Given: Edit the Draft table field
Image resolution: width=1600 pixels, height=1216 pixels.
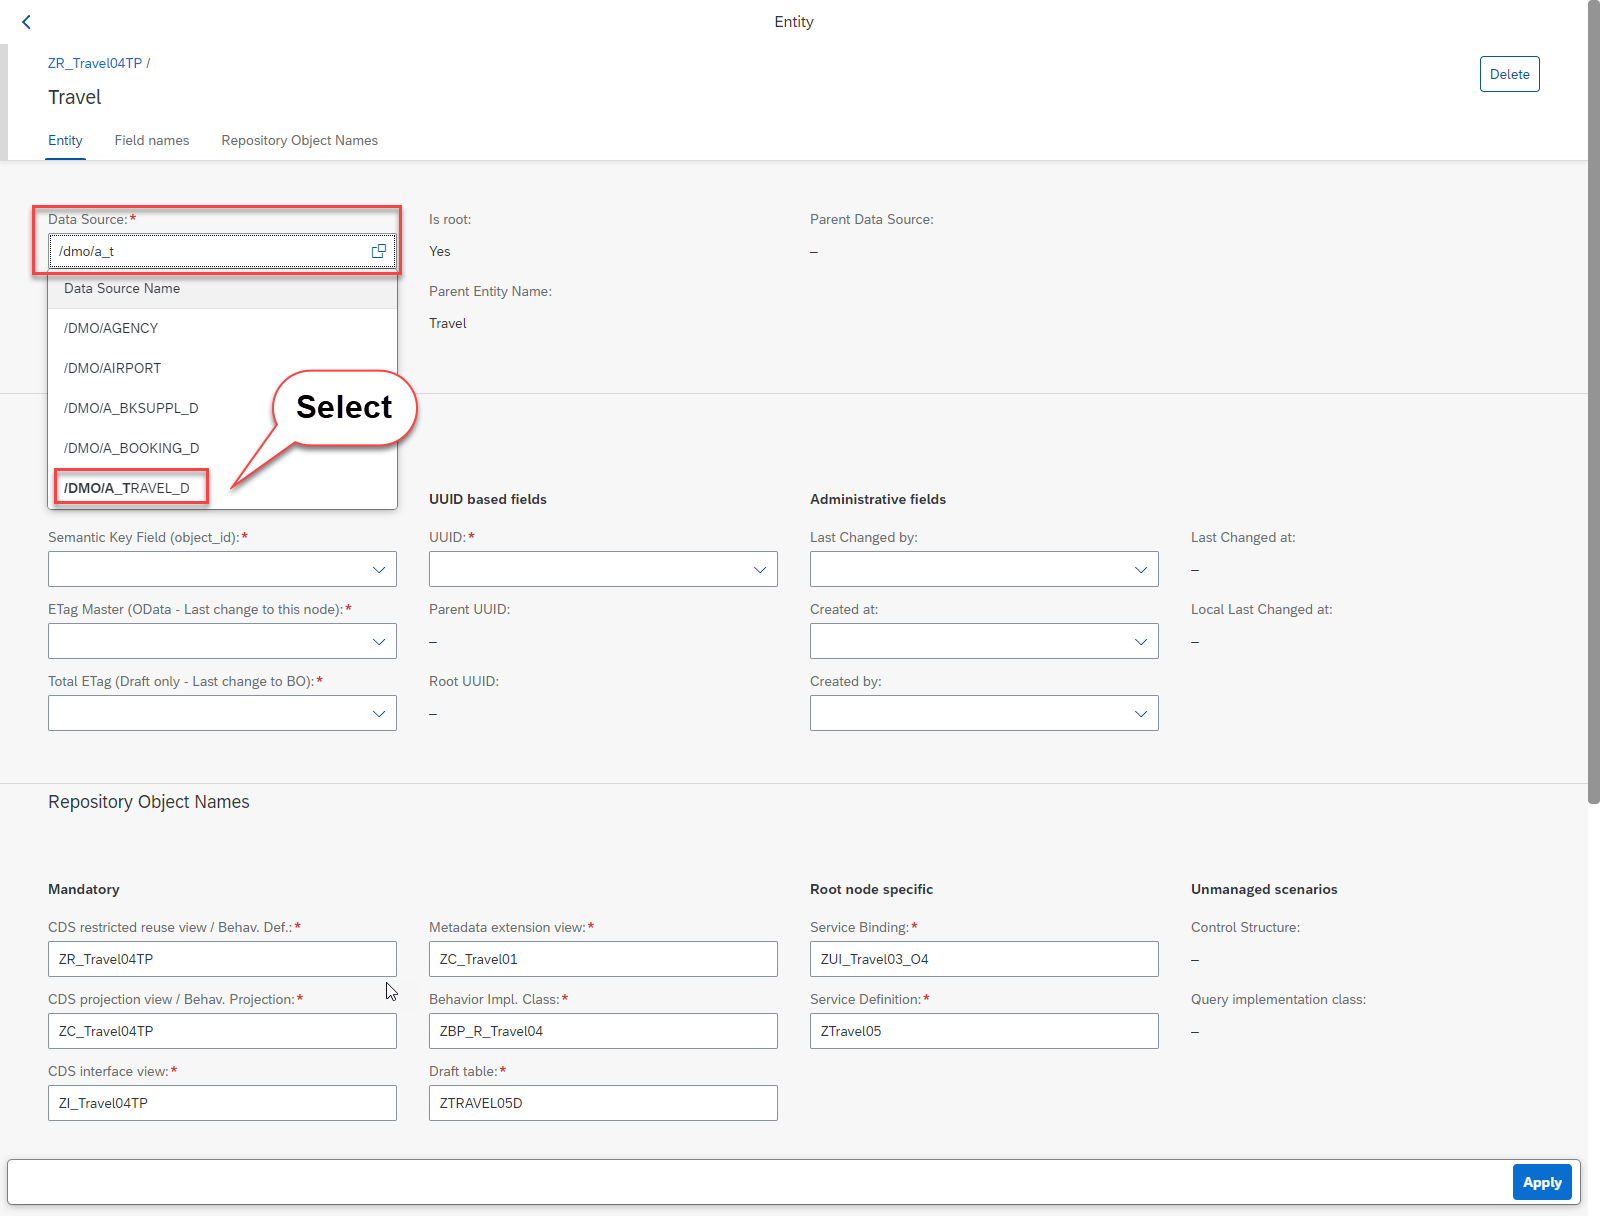Looking at the screenshot, I should tap(603, 1103).
